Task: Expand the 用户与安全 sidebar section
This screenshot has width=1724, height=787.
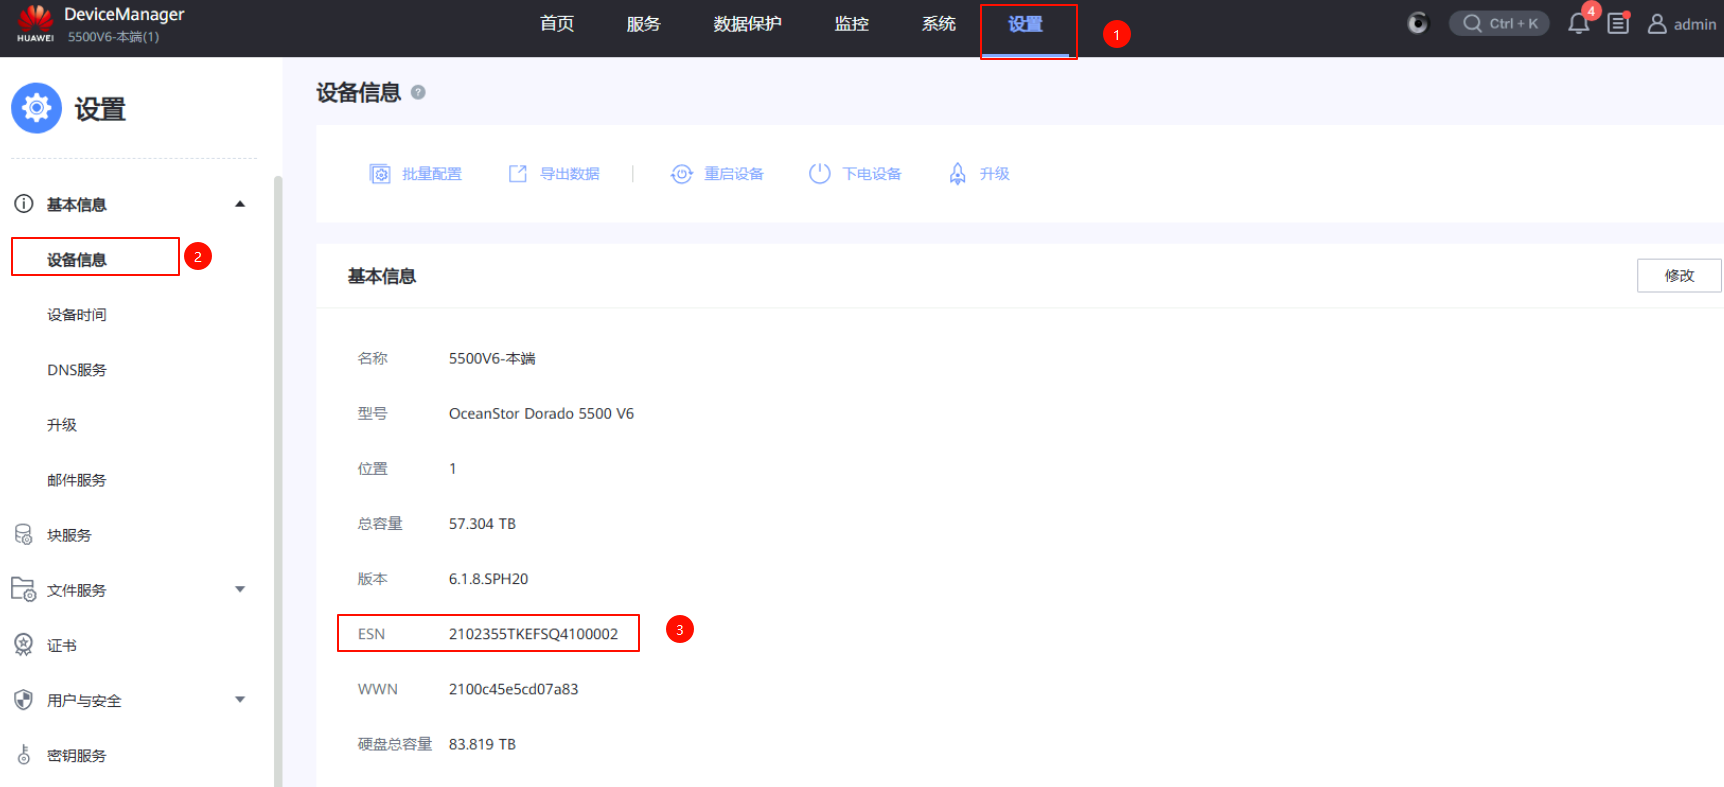Action: pyautogui.click(x=240, y=700)
